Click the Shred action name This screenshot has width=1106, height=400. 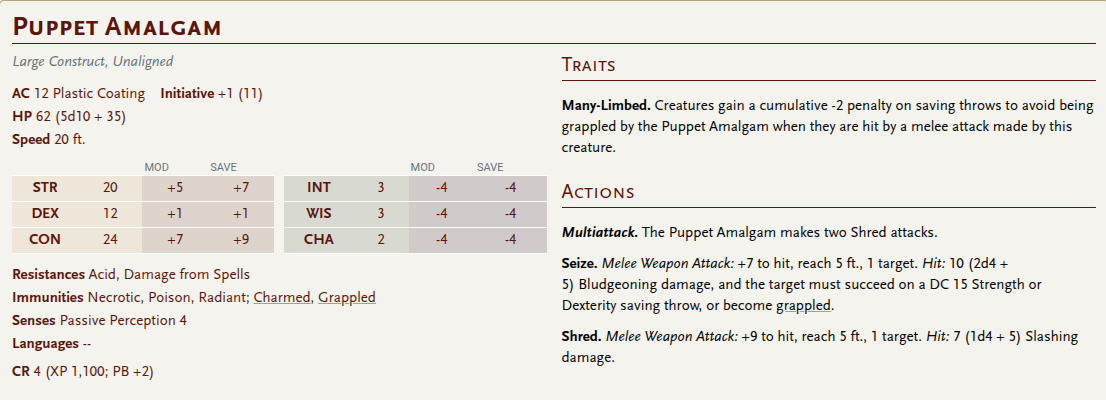[x=581, y=337]
